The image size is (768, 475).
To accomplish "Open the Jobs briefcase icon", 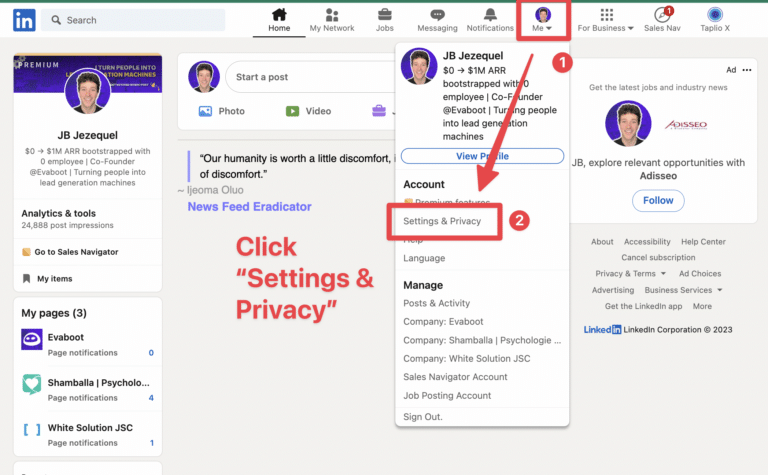I will [384, 14].
